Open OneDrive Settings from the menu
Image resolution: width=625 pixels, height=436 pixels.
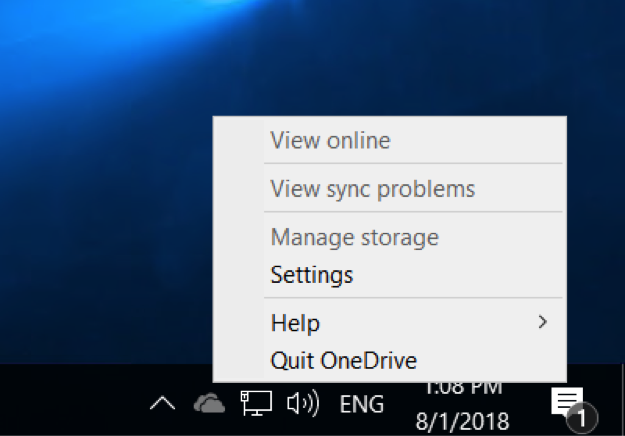[x=311, y=273]
